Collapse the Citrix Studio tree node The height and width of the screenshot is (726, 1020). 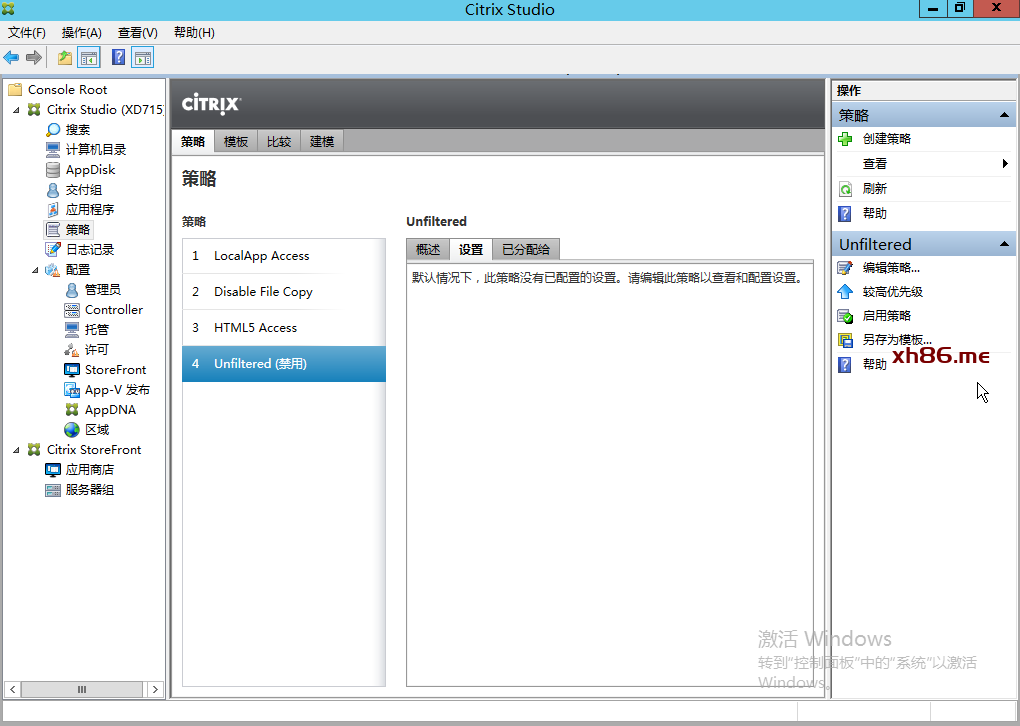[x=17, y=110]
